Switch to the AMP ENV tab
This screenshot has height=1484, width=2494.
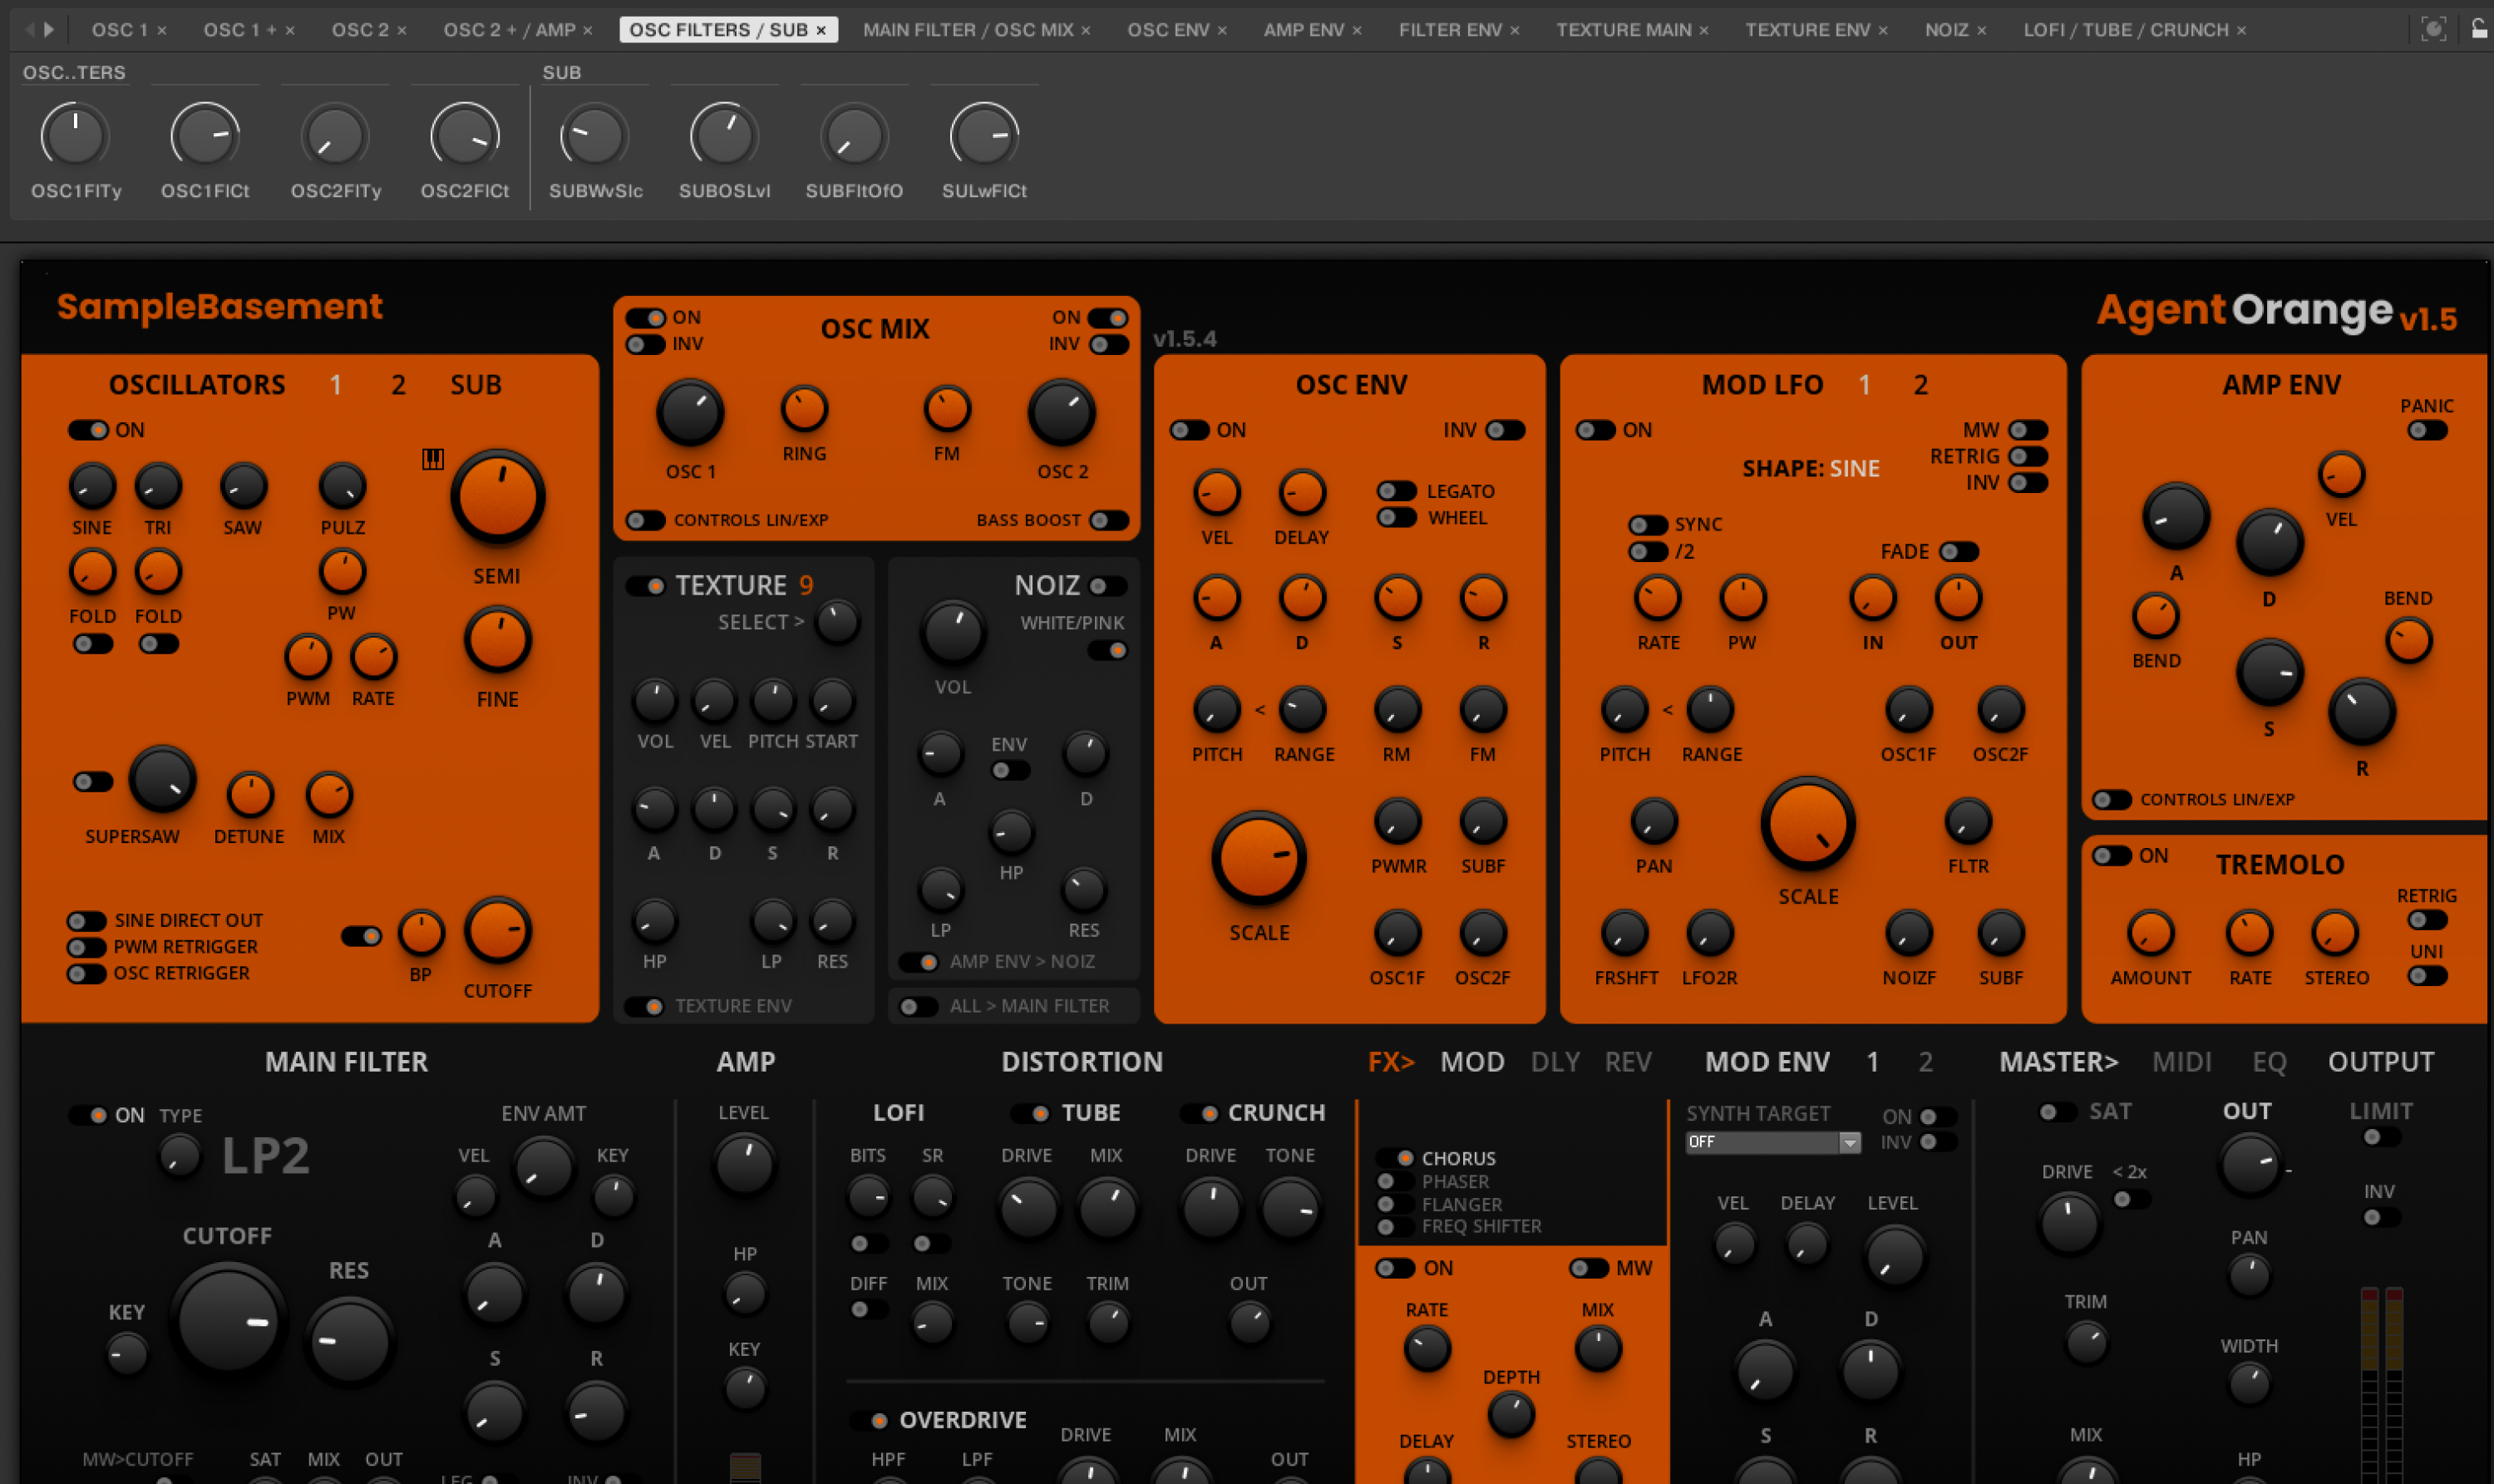(1303, 30)
